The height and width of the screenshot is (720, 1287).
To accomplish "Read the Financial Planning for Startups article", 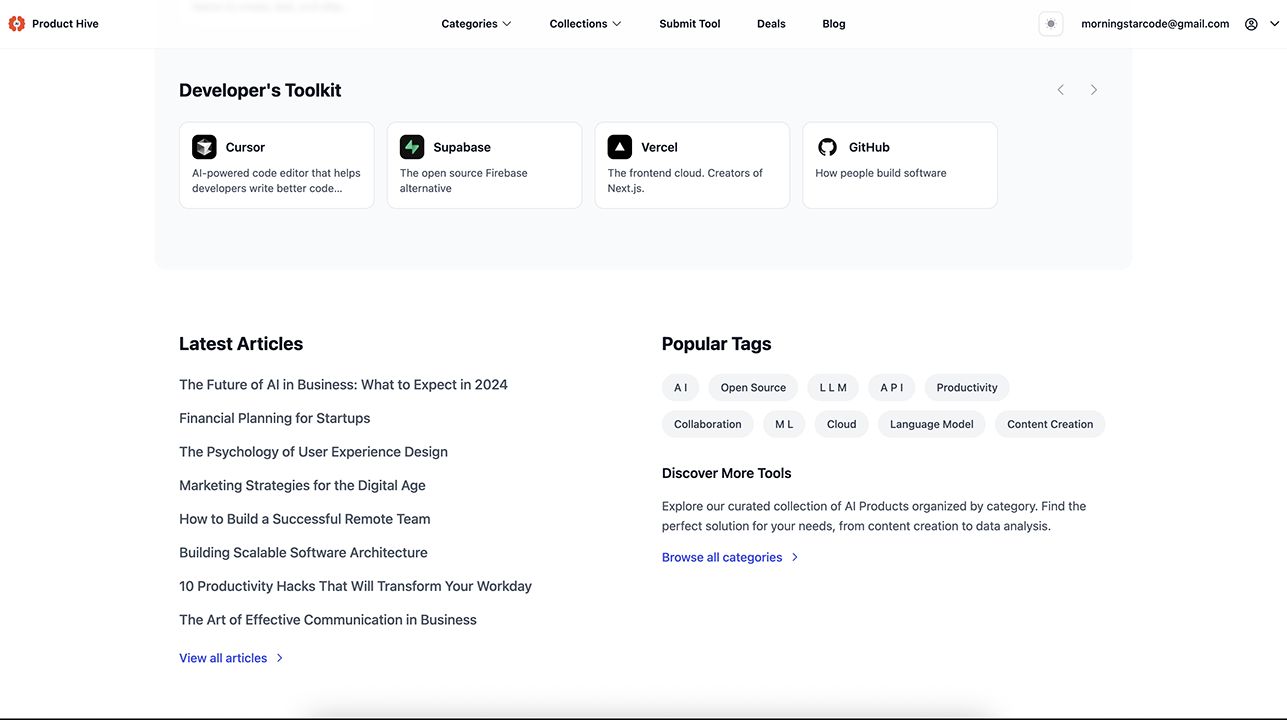I will point(275,418).
